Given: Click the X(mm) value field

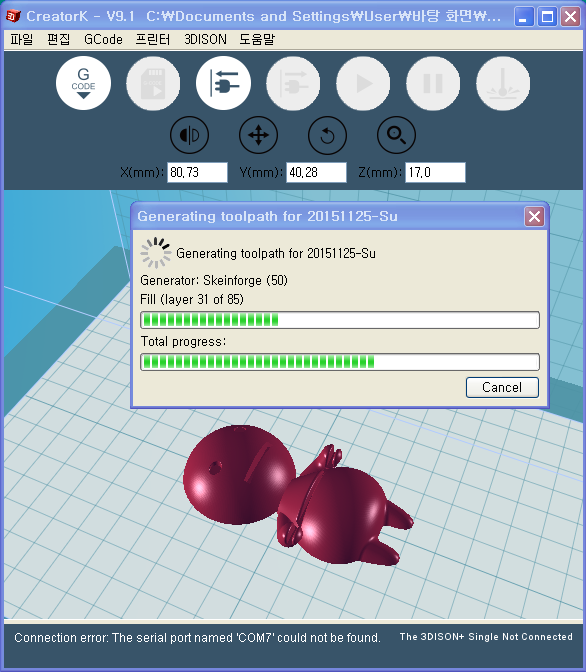Looking at the screenshot, I should click(197, 172).
